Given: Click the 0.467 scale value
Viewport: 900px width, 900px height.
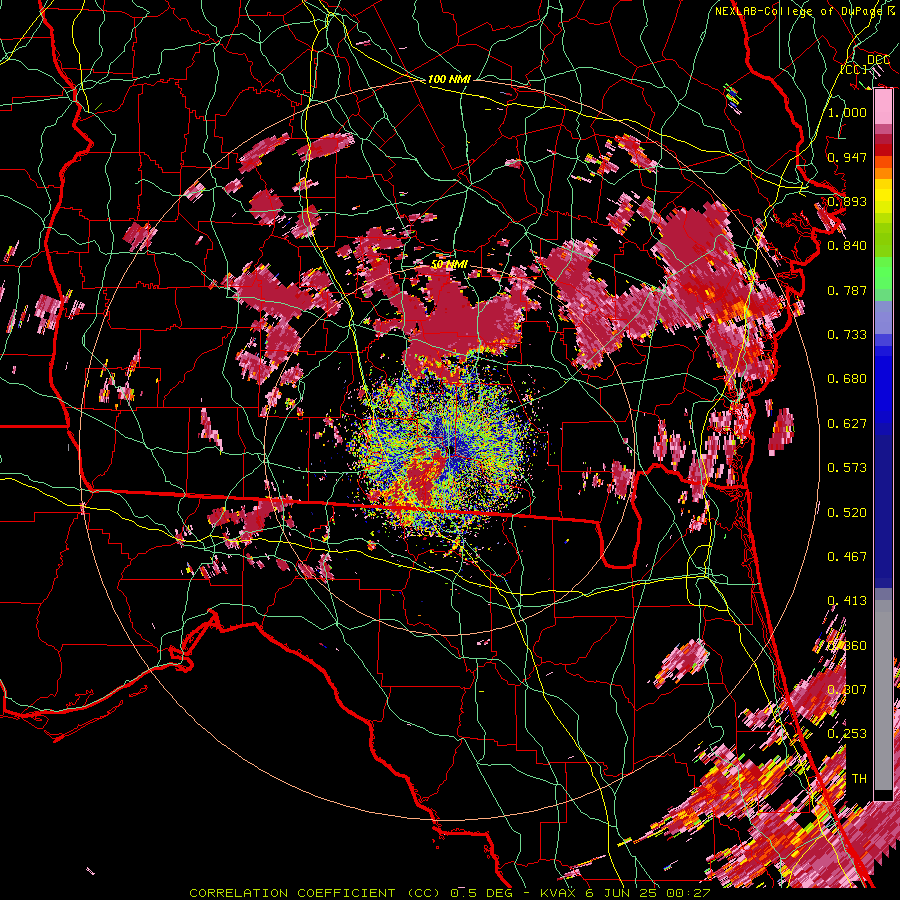Looking at the screenshot, I should click(x=847, y=557).
